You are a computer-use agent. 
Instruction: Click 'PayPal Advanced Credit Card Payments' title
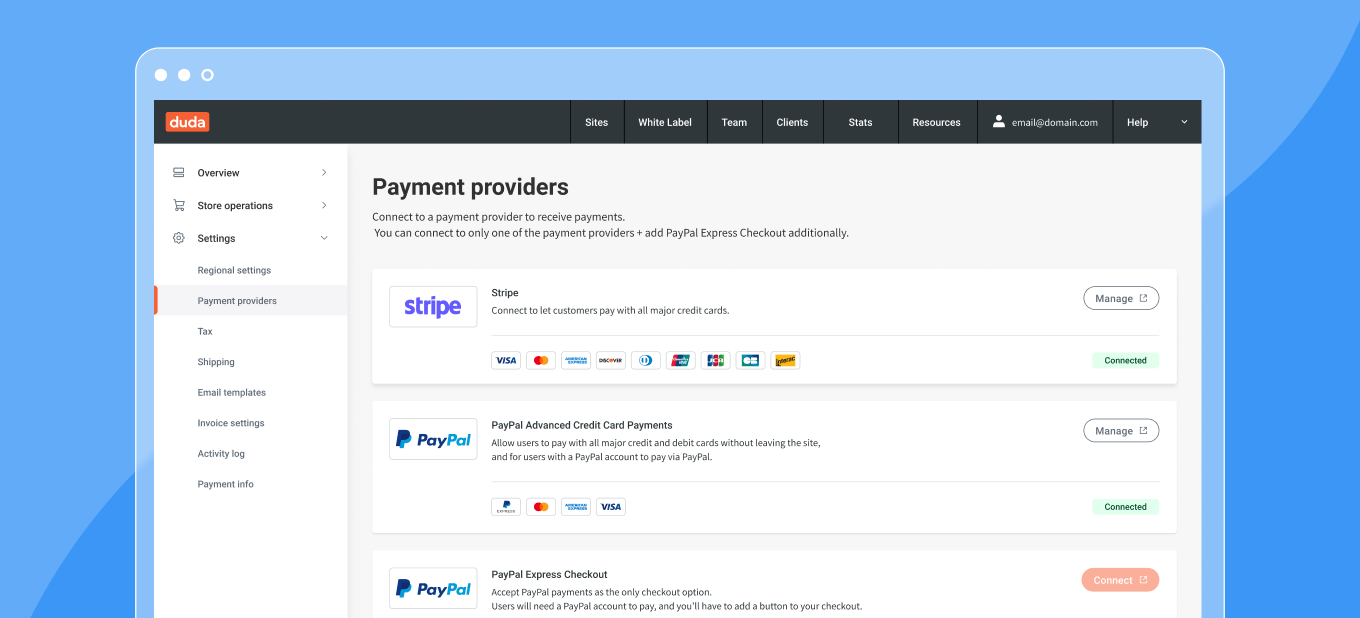(x=582, y=425)
